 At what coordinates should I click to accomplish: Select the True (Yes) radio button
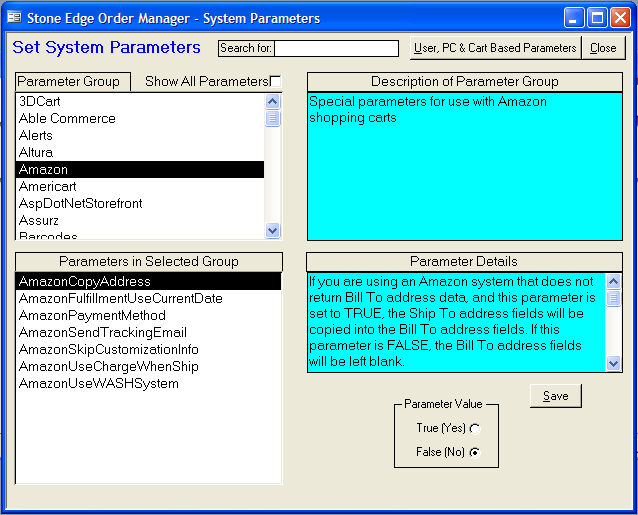(x=474, y=428)
